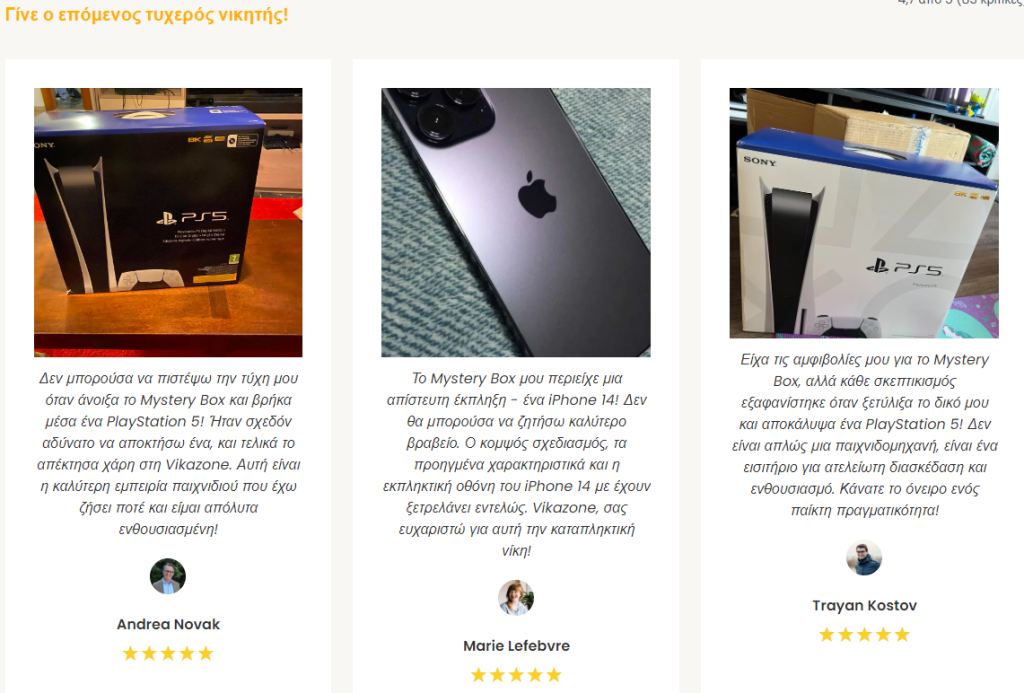Click the first star under Andrea Novak
Screen dimensions: 1024x693
point(131,653)
